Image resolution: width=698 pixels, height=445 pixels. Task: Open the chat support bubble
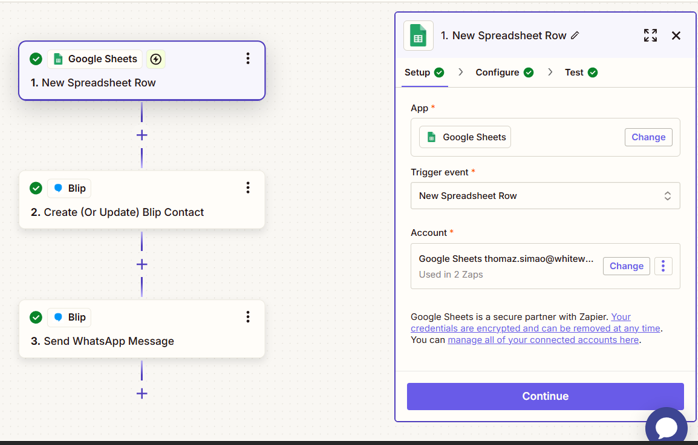tap(666, 427)
